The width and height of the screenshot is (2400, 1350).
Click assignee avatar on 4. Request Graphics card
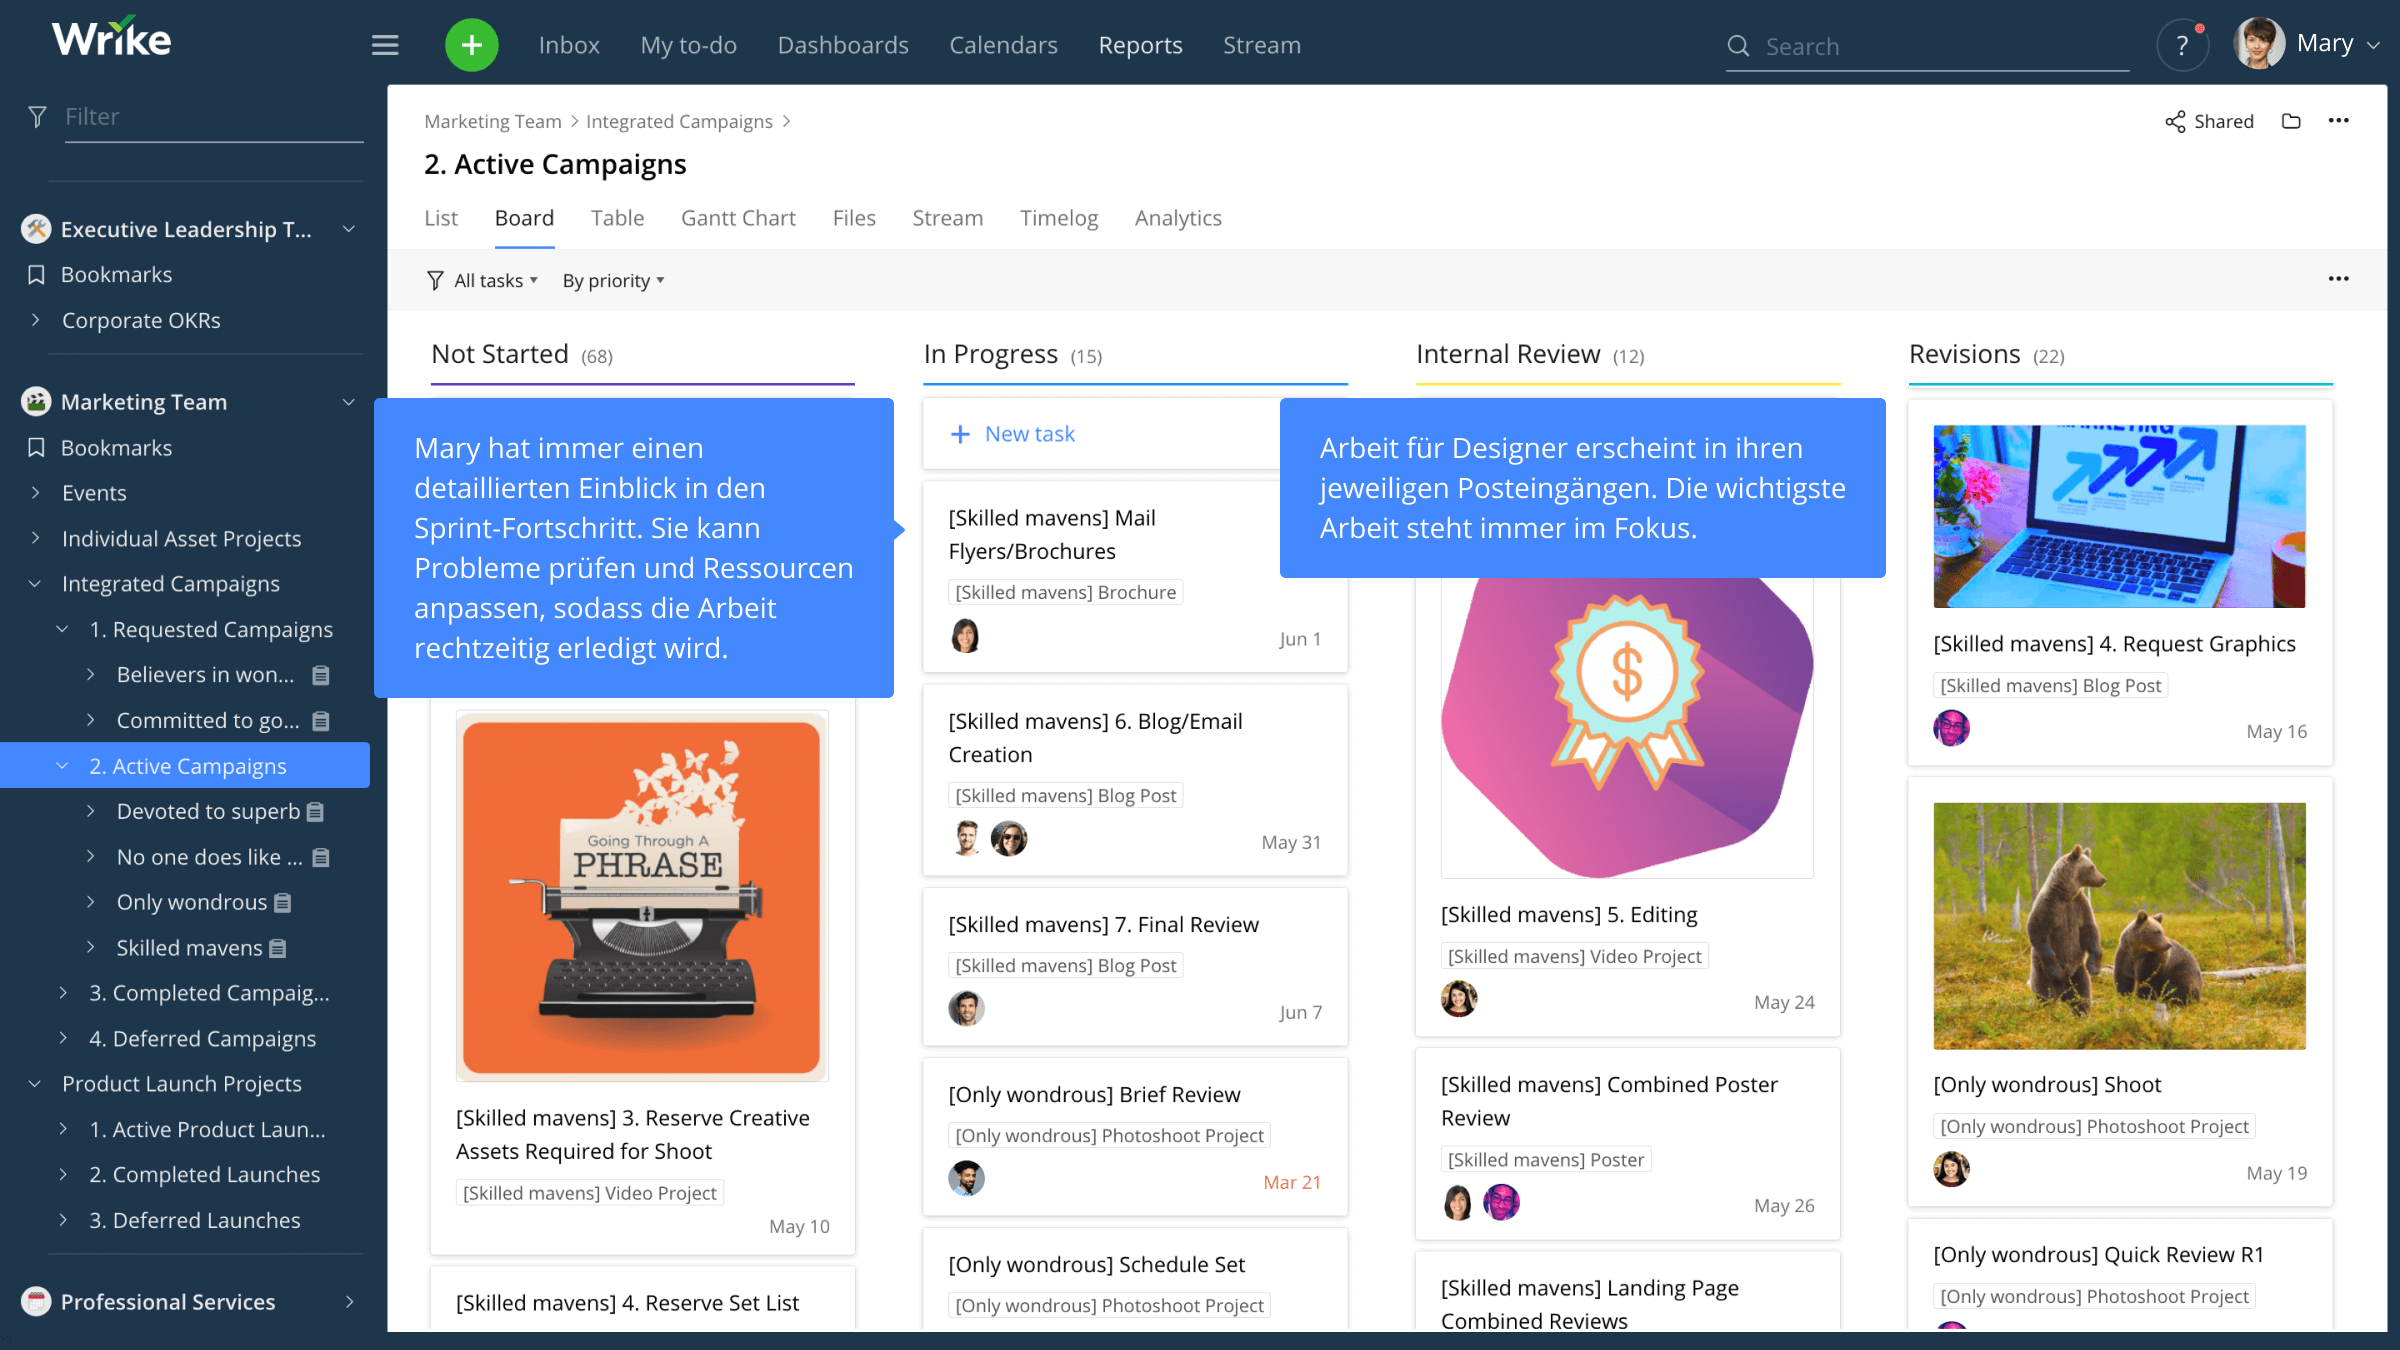[1951, 728]
